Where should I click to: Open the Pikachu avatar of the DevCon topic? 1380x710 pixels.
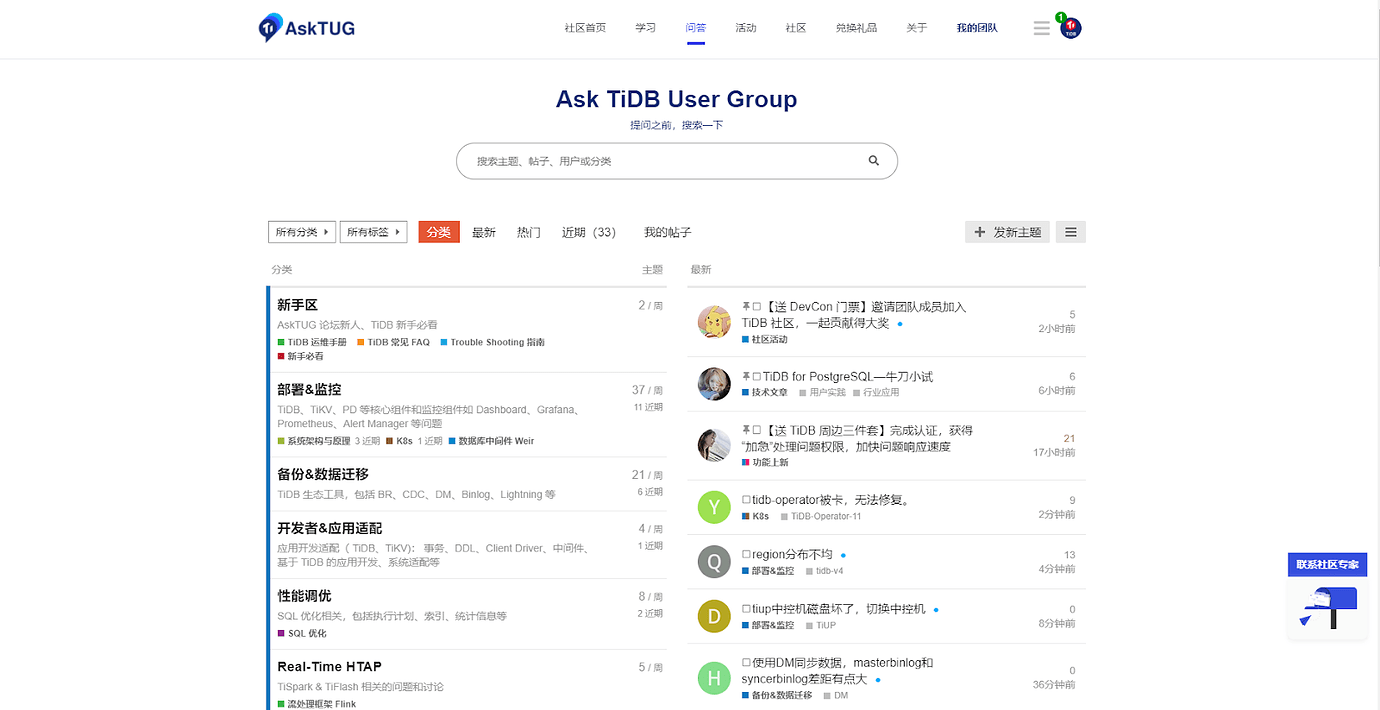(714, 322)
